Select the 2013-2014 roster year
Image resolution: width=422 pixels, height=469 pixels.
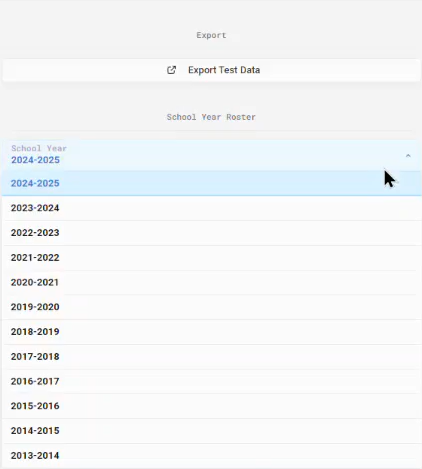click(212, 455)
